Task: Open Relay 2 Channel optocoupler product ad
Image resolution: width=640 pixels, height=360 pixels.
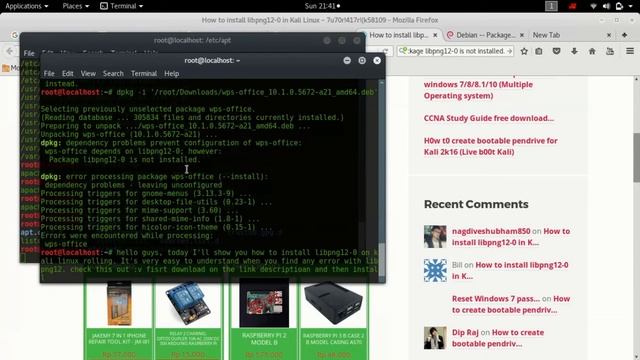Action: (x=188, y=320)
